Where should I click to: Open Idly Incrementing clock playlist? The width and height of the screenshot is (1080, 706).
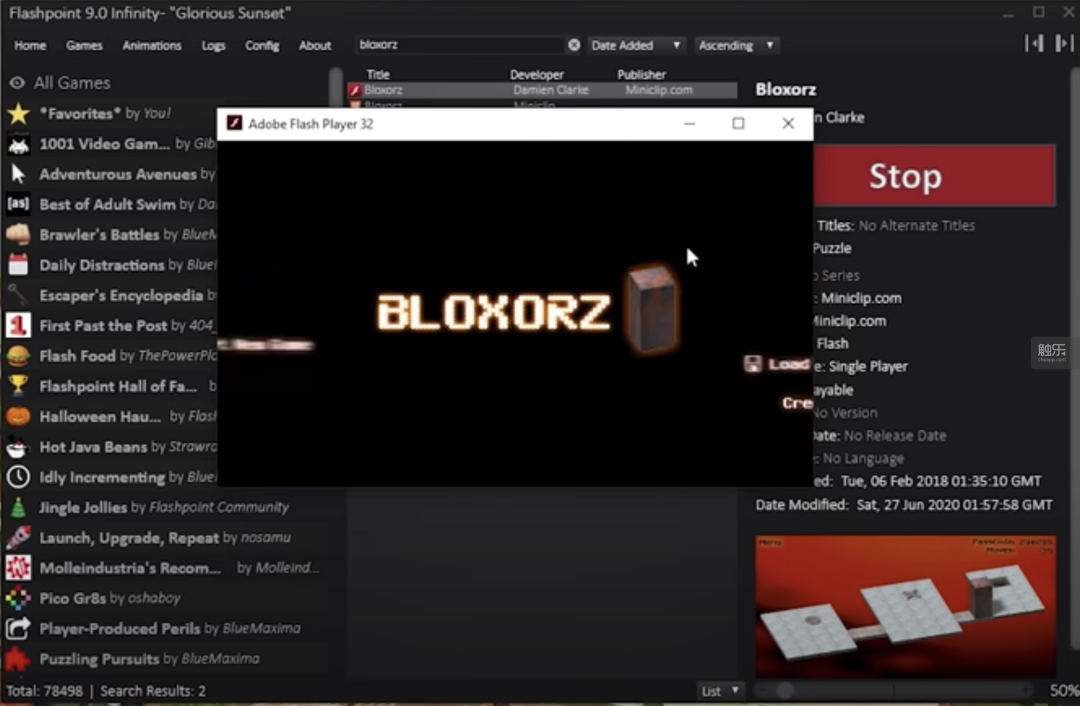coord(110,477)
